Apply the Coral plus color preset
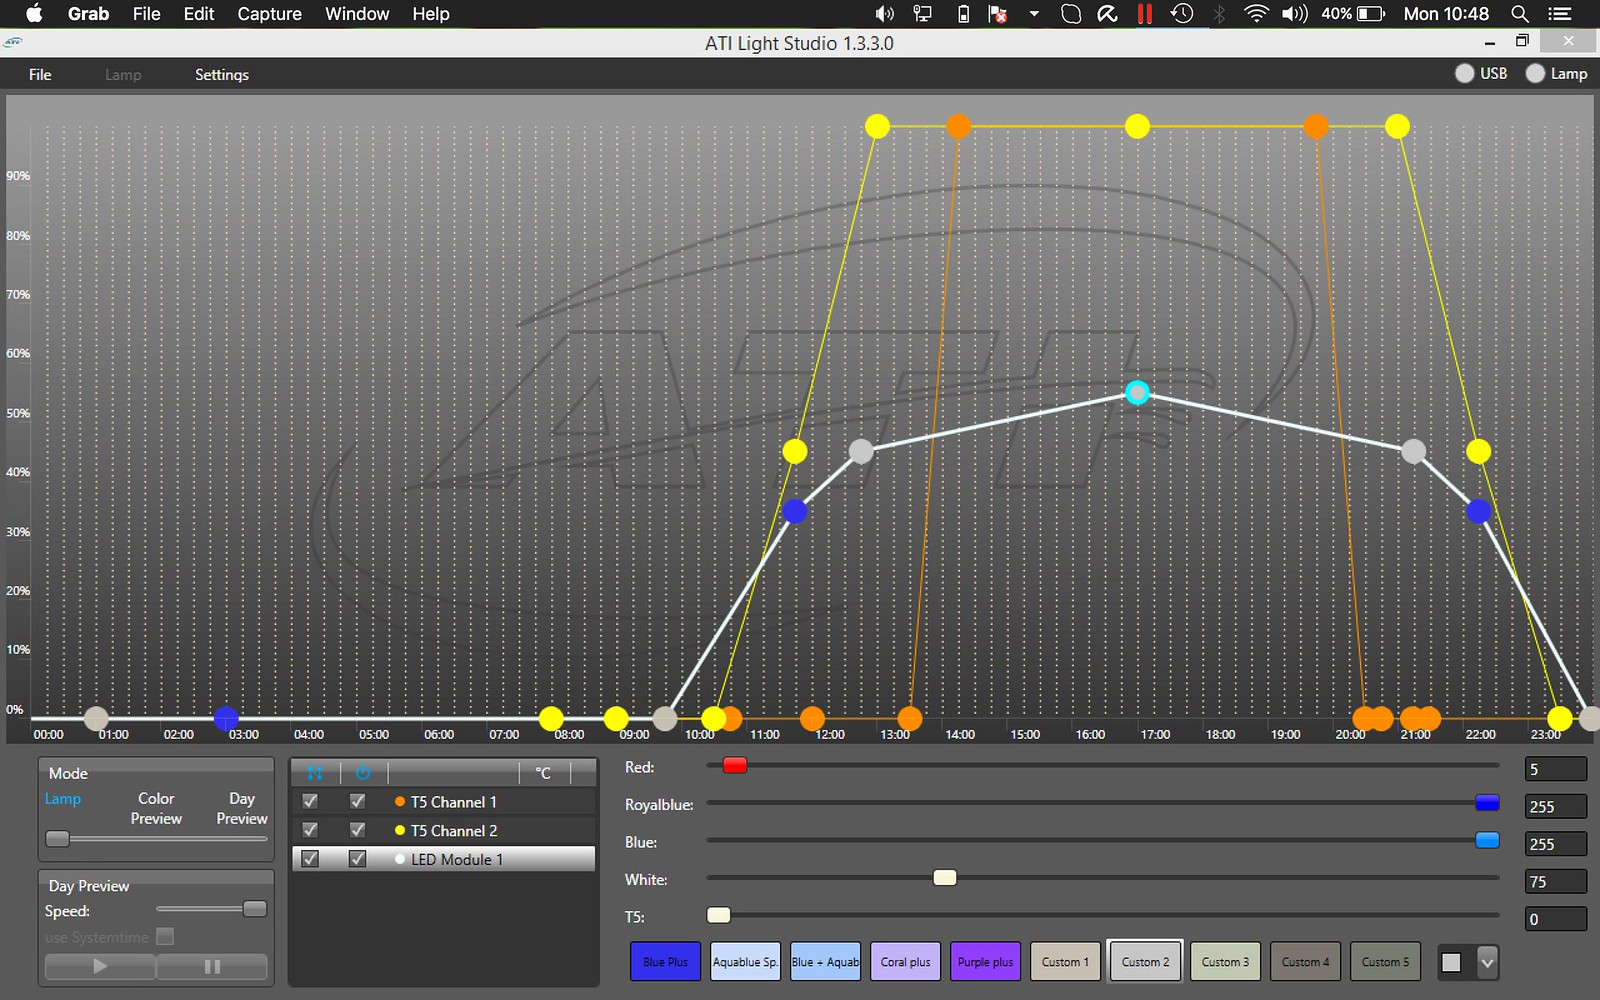The height and width of the screenshot is (1000, 1600). (905, 962)
